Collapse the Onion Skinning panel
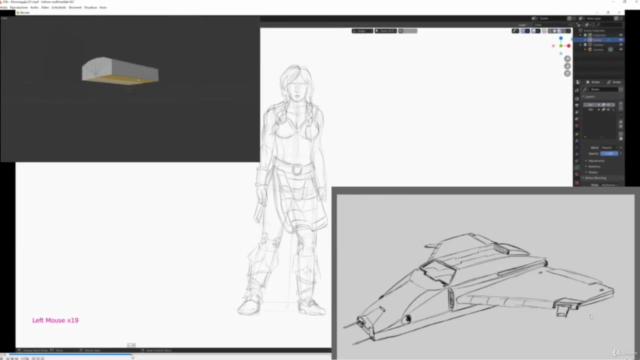 596,178
